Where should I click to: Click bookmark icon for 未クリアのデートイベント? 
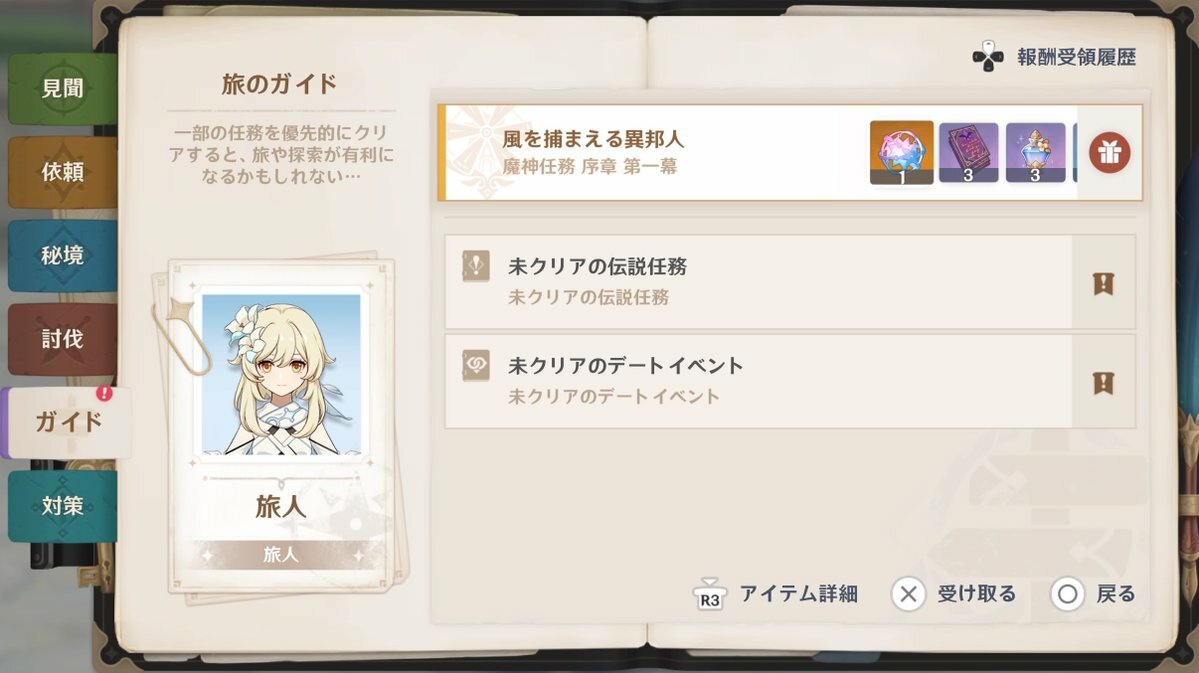pos(1103,382)
